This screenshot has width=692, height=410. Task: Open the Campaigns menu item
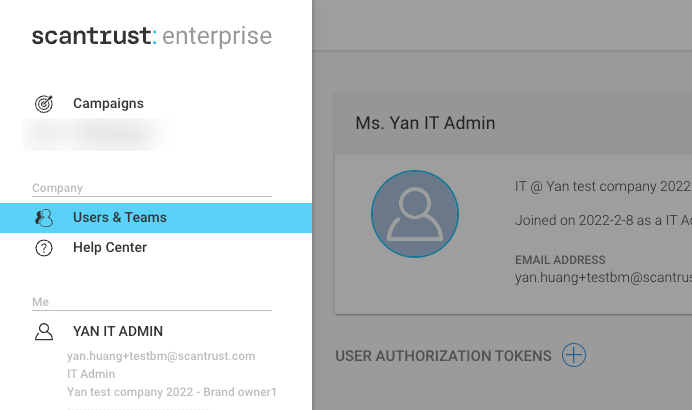pos(108,104)
